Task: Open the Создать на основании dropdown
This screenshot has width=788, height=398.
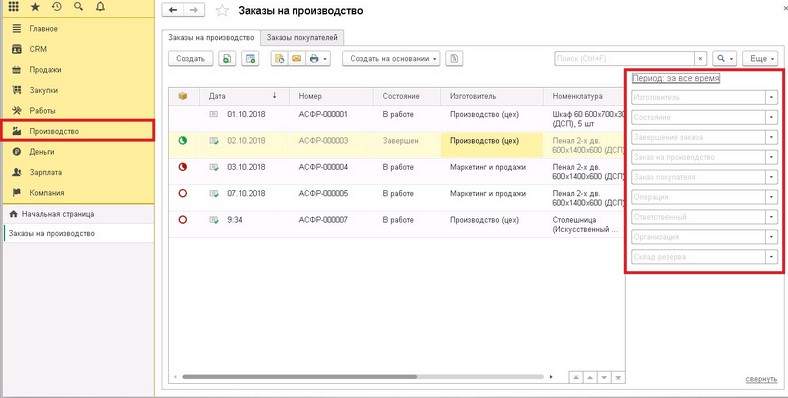Action: [x=391, y=59]
